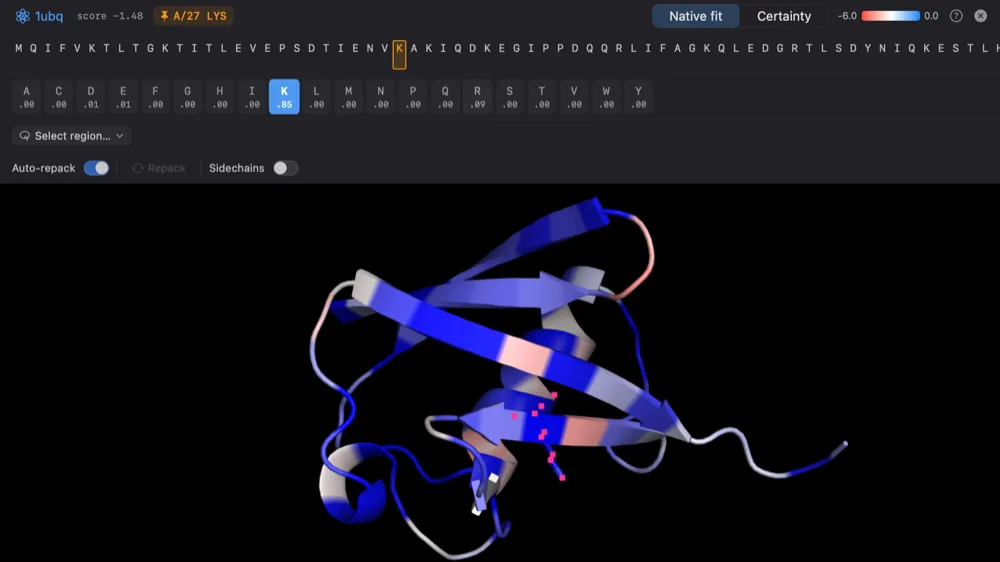This screenshot has height=562, width=1000.
Task: Click the 1ubq structure name label
Action: (x=49, y=16)
